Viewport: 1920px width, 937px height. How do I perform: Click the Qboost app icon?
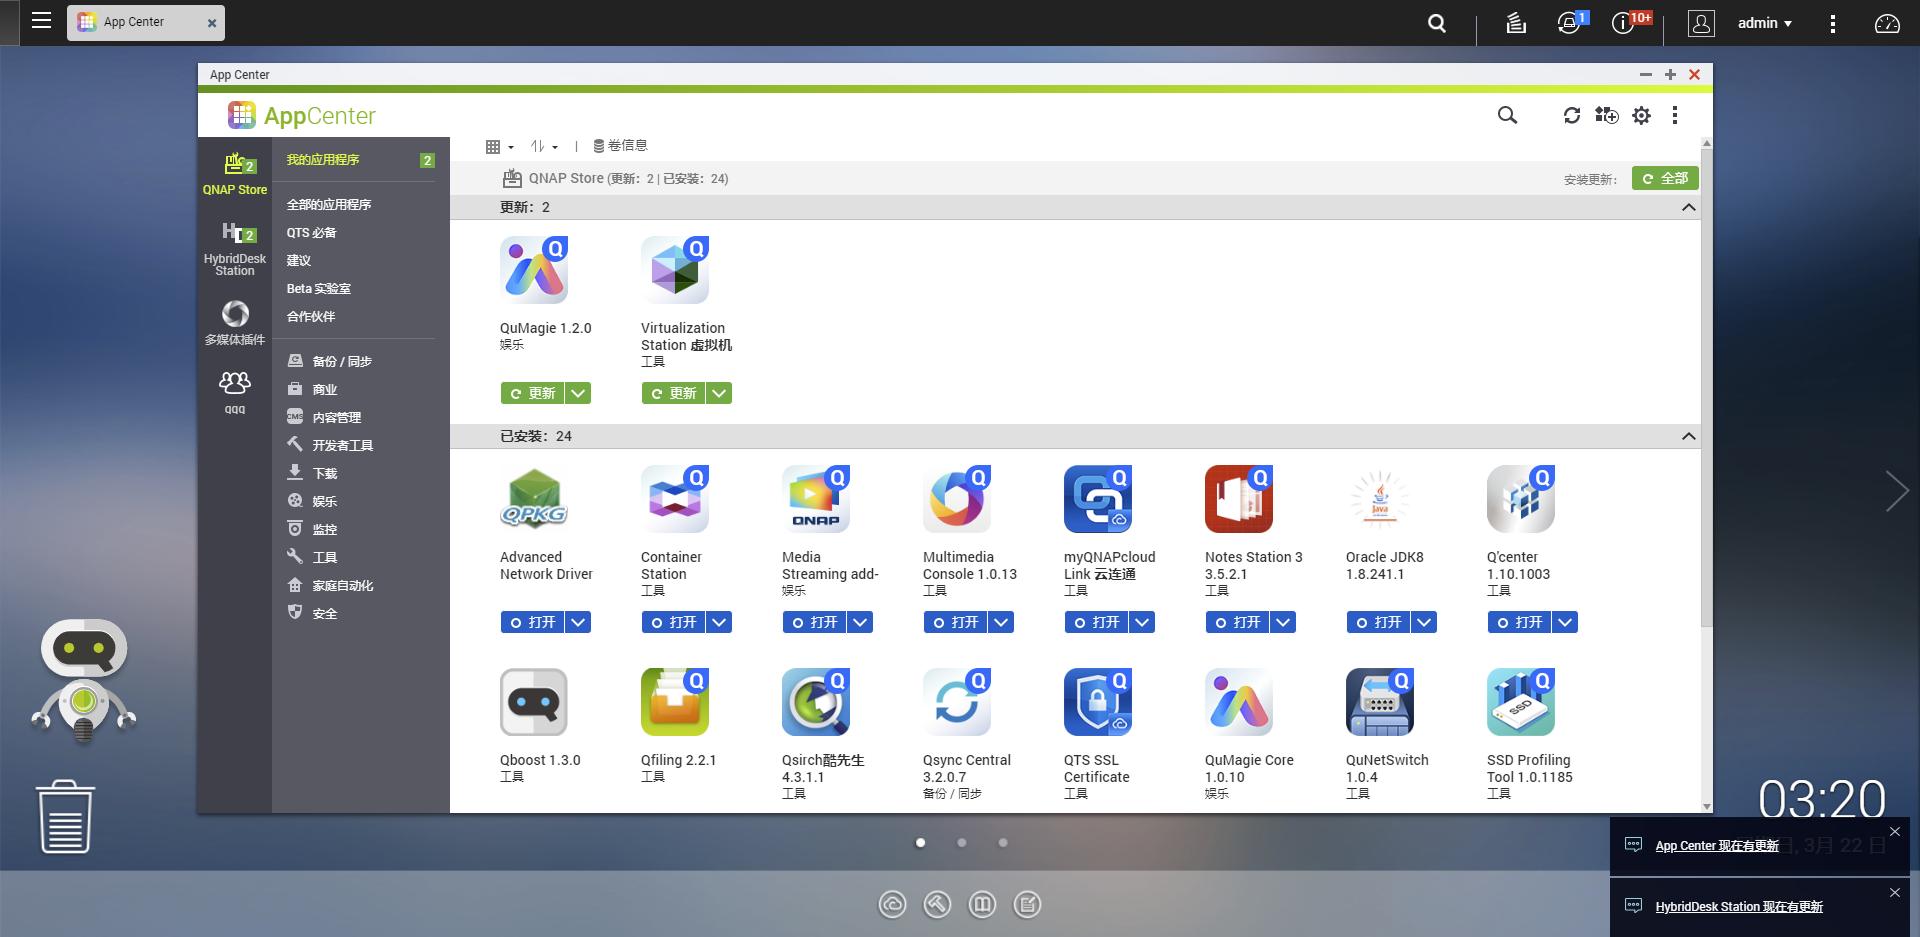[534, 702]
